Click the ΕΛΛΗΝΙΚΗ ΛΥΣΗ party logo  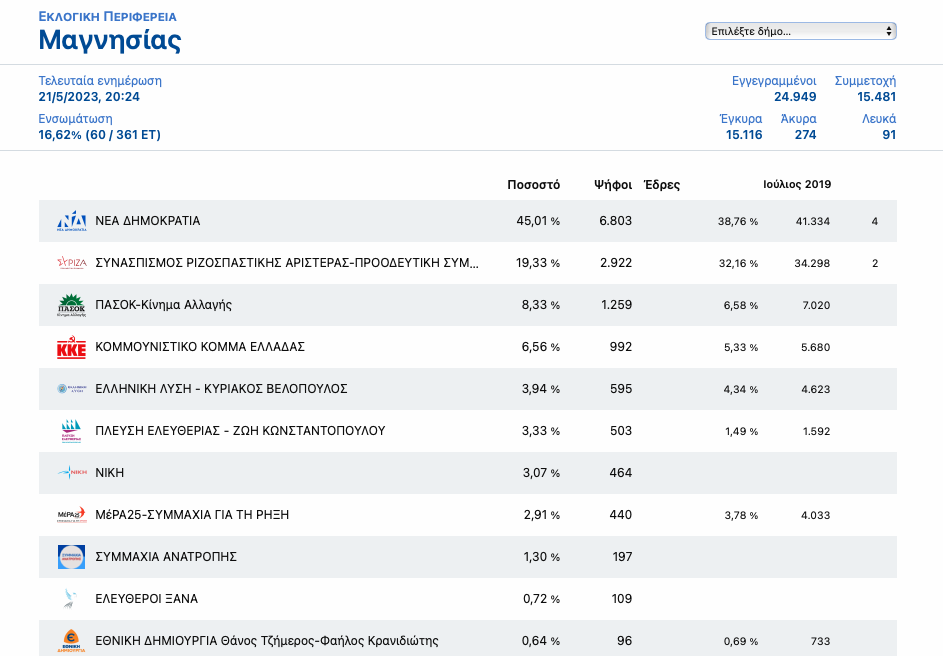tap(72, 389)
